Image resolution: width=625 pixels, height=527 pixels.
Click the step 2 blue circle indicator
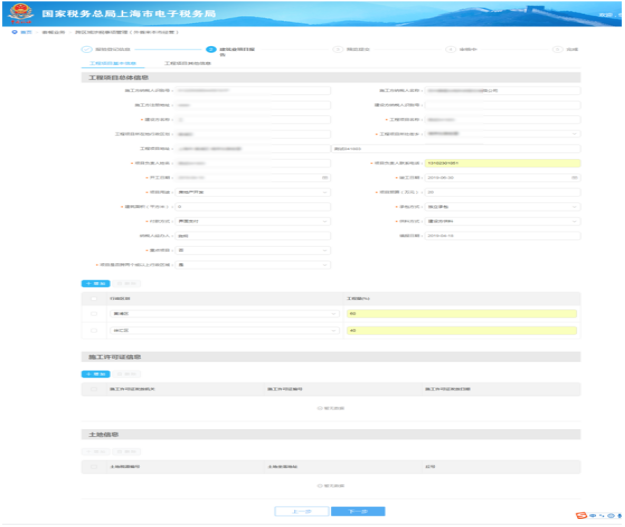[211, 49]
